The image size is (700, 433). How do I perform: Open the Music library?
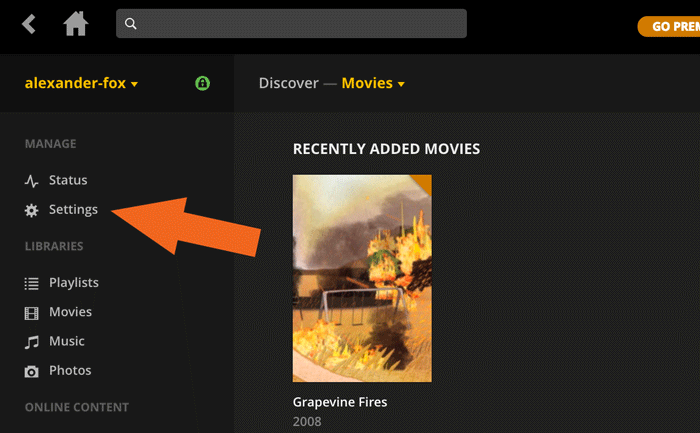[68, 341]
